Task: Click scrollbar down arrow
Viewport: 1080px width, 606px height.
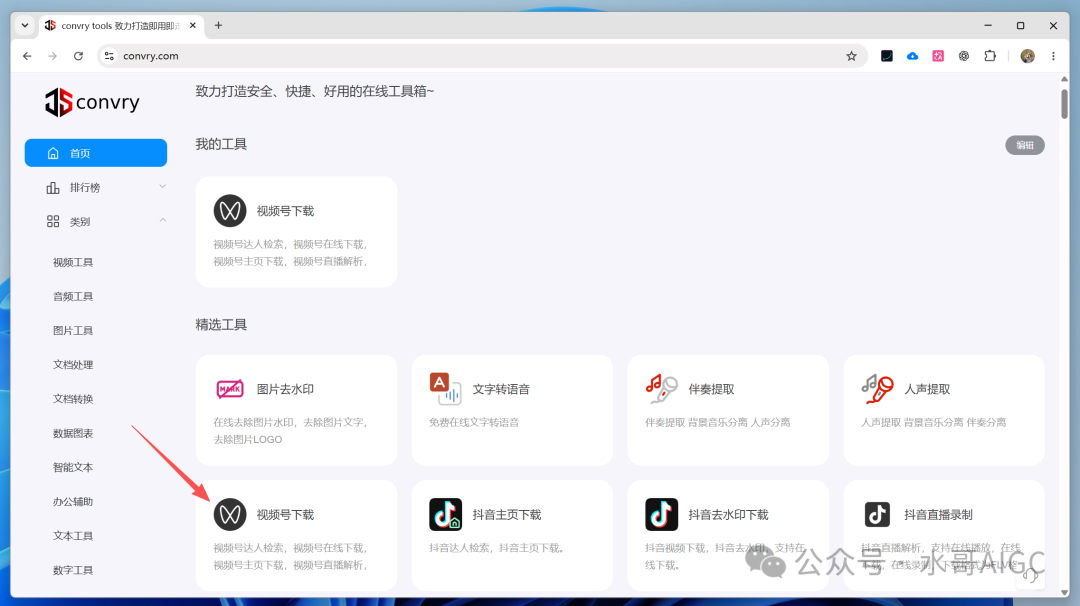Action: click(1064, 592)
